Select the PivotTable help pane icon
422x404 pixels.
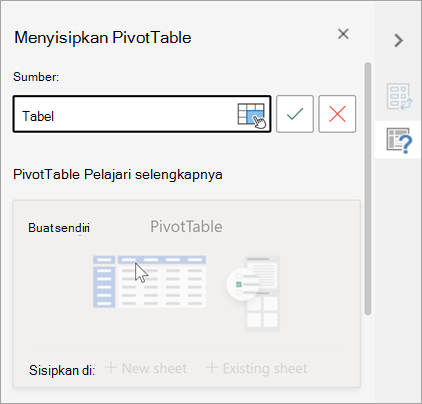pyautogui.click(x=399, y=140)
